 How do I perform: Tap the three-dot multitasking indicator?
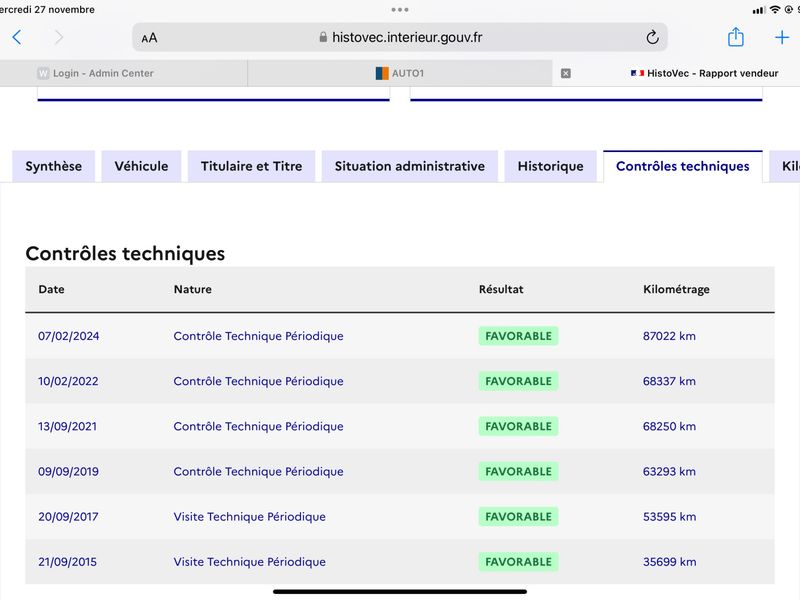click(400, 10)
